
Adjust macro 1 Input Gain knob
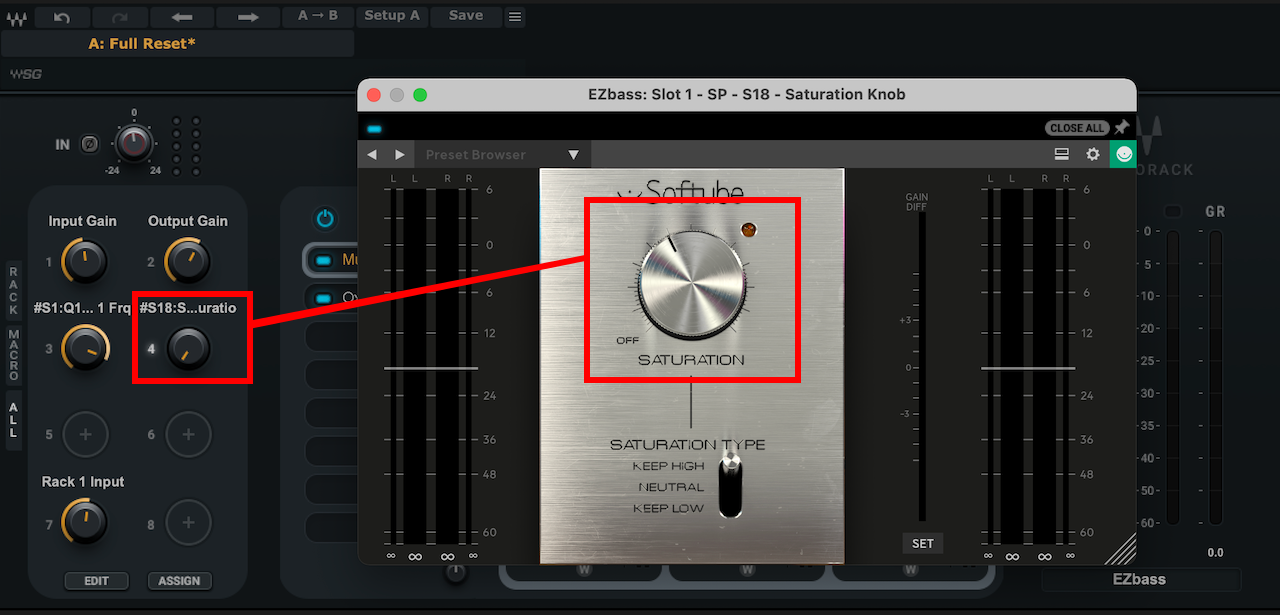pos(83,262)
